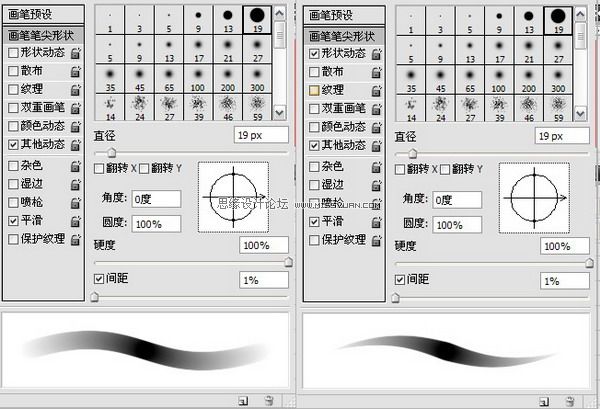Click the 散布 label in left panel

(x=32, y=71)
